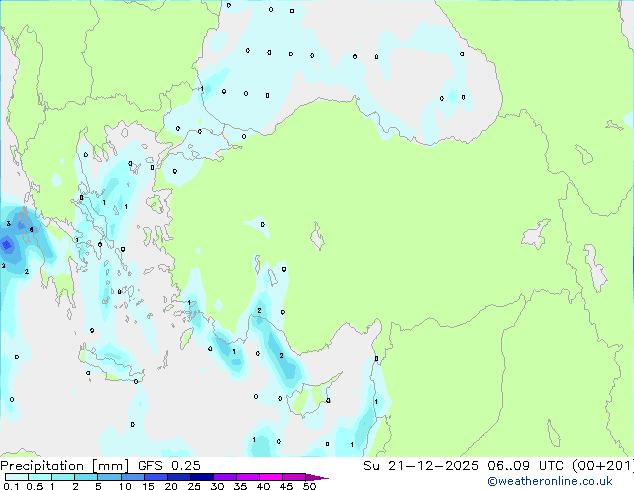The image size is (634, 490).
Task: Open the weatheronline.co.uk copyright link
Action: tap(550, 481)
